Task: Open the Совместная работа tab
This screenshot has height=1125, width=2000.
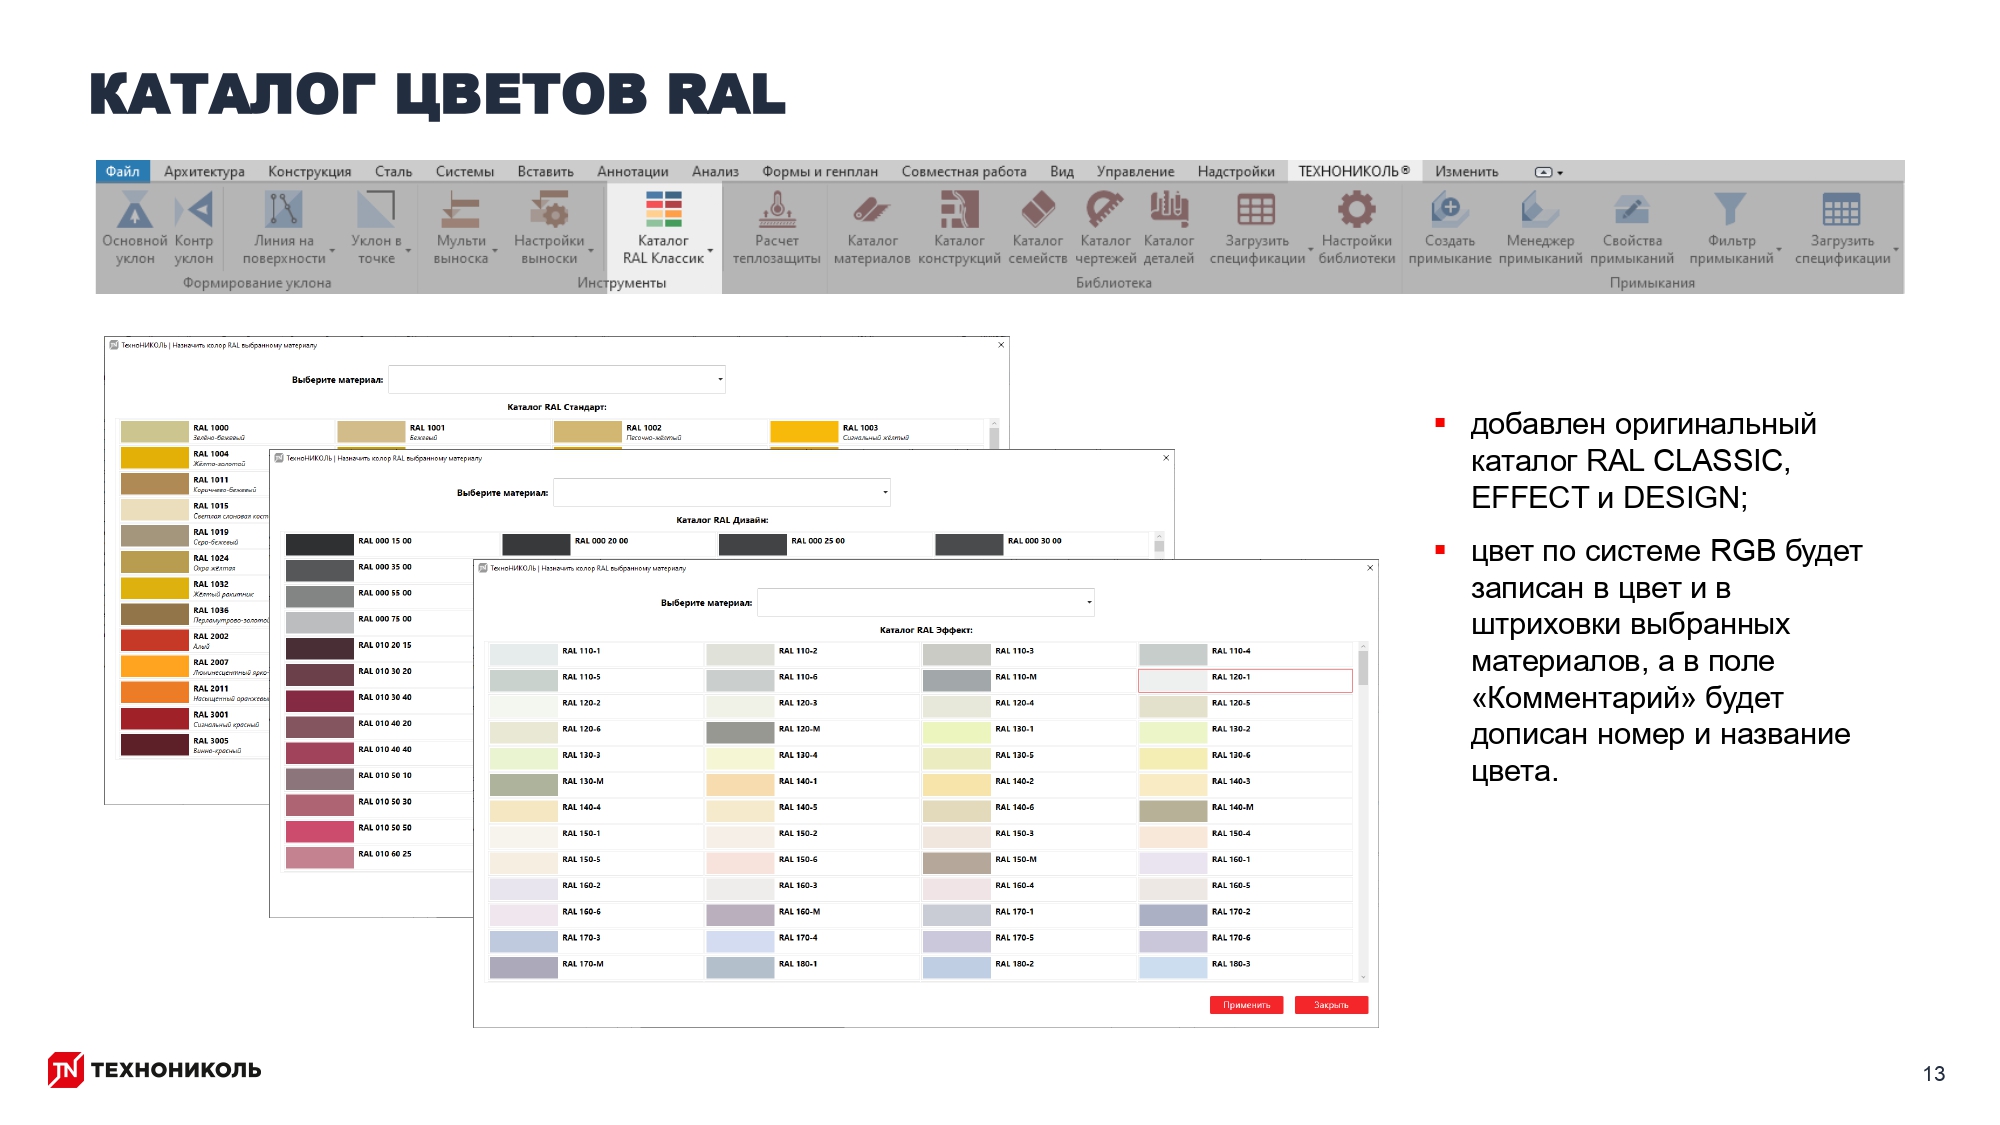Action: pos(964,171)
